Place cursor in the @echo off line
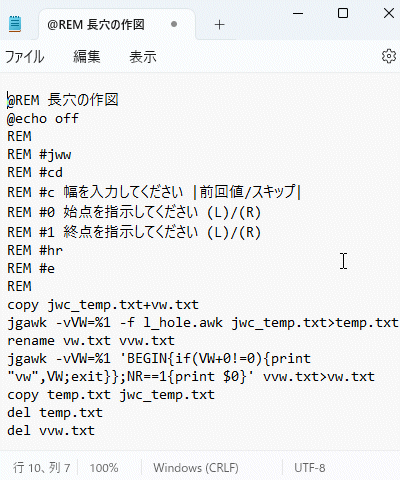This screenshot has height=480, width=400. pyautogui.click(x=43, y=118)
